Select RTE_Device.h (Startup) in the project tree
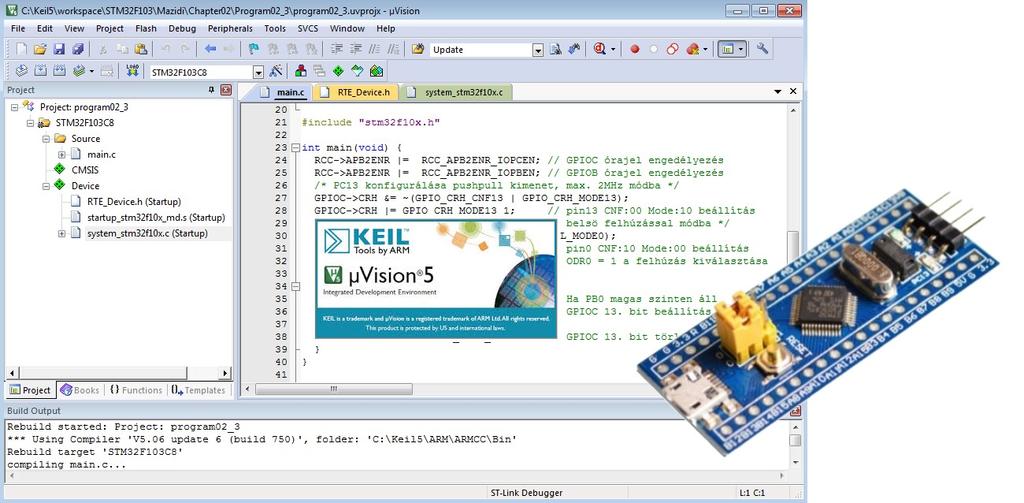The height and width of the screenshot is (503, 1024). pos(134,202)
